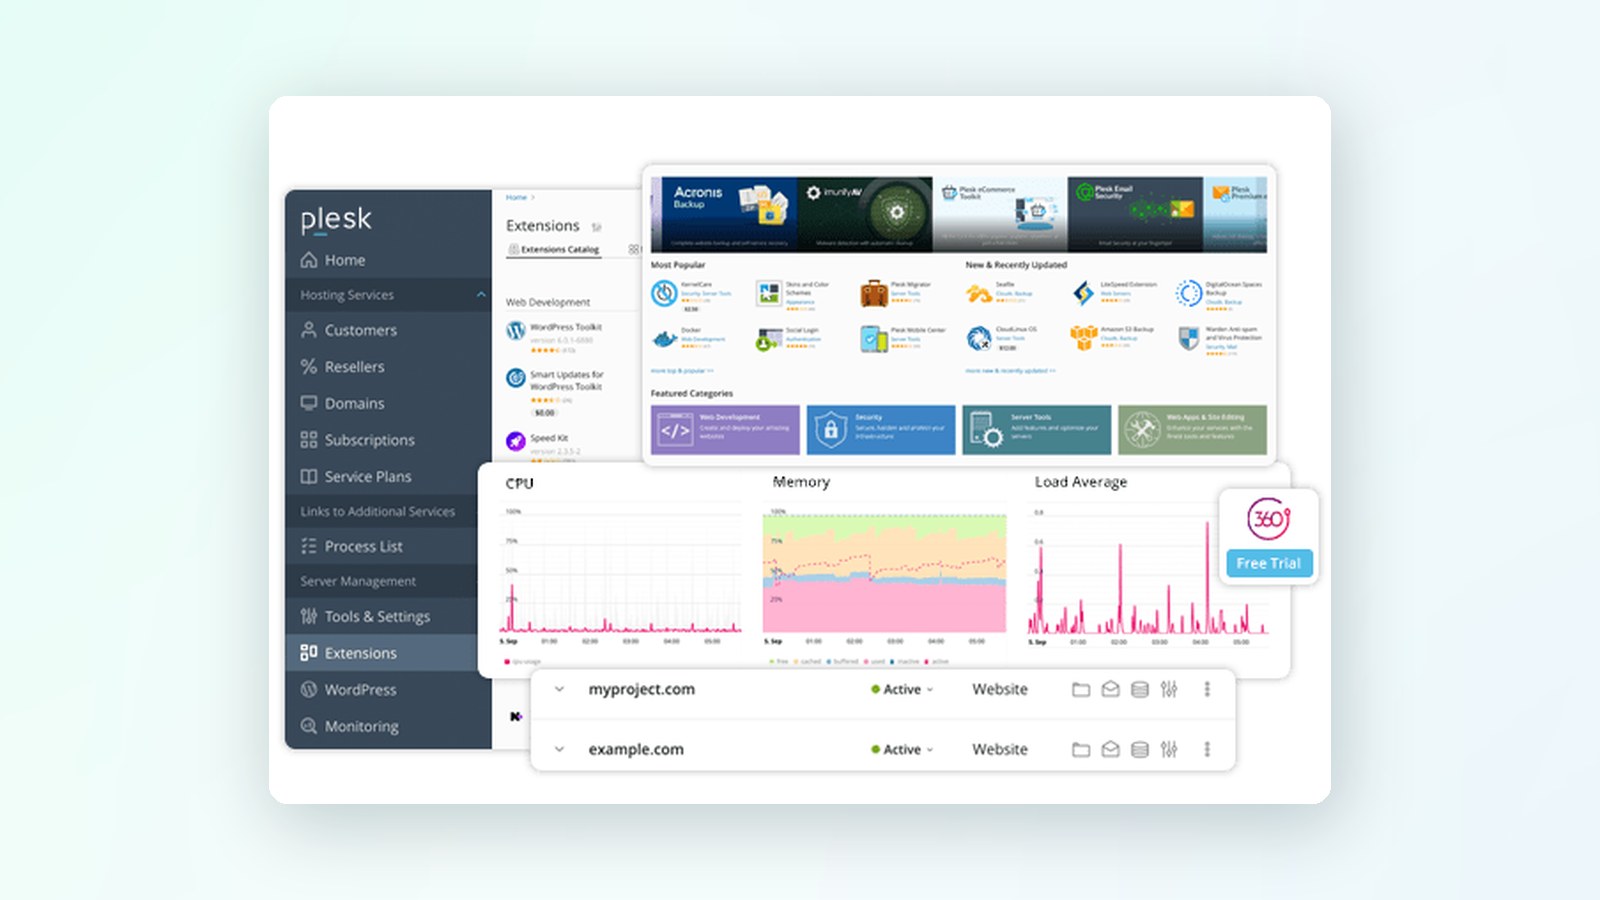Open the mail icon for myproject.com

1110,689
